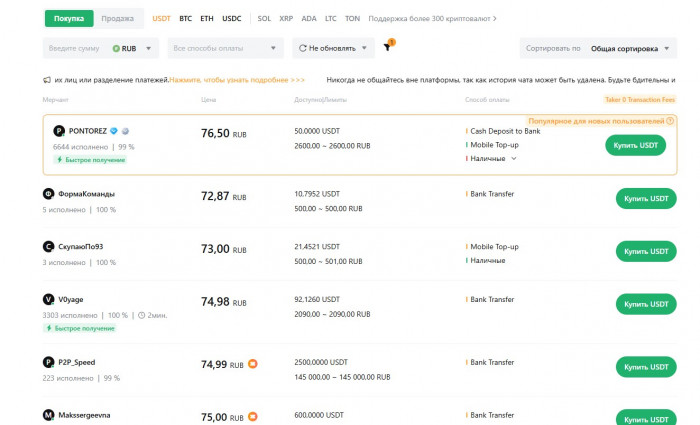Click the filter funnel icon
The width and height of the screenshot is (700, 425).
387,48
